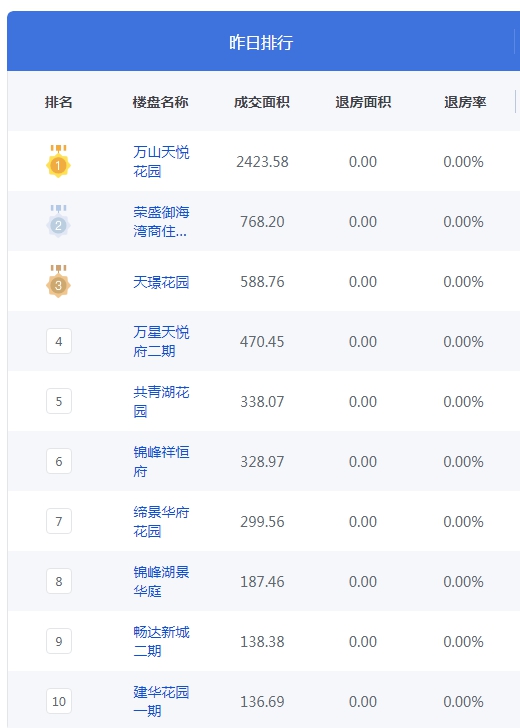
Task: Open the 缔景华府花园 property link
Action: 161,521
